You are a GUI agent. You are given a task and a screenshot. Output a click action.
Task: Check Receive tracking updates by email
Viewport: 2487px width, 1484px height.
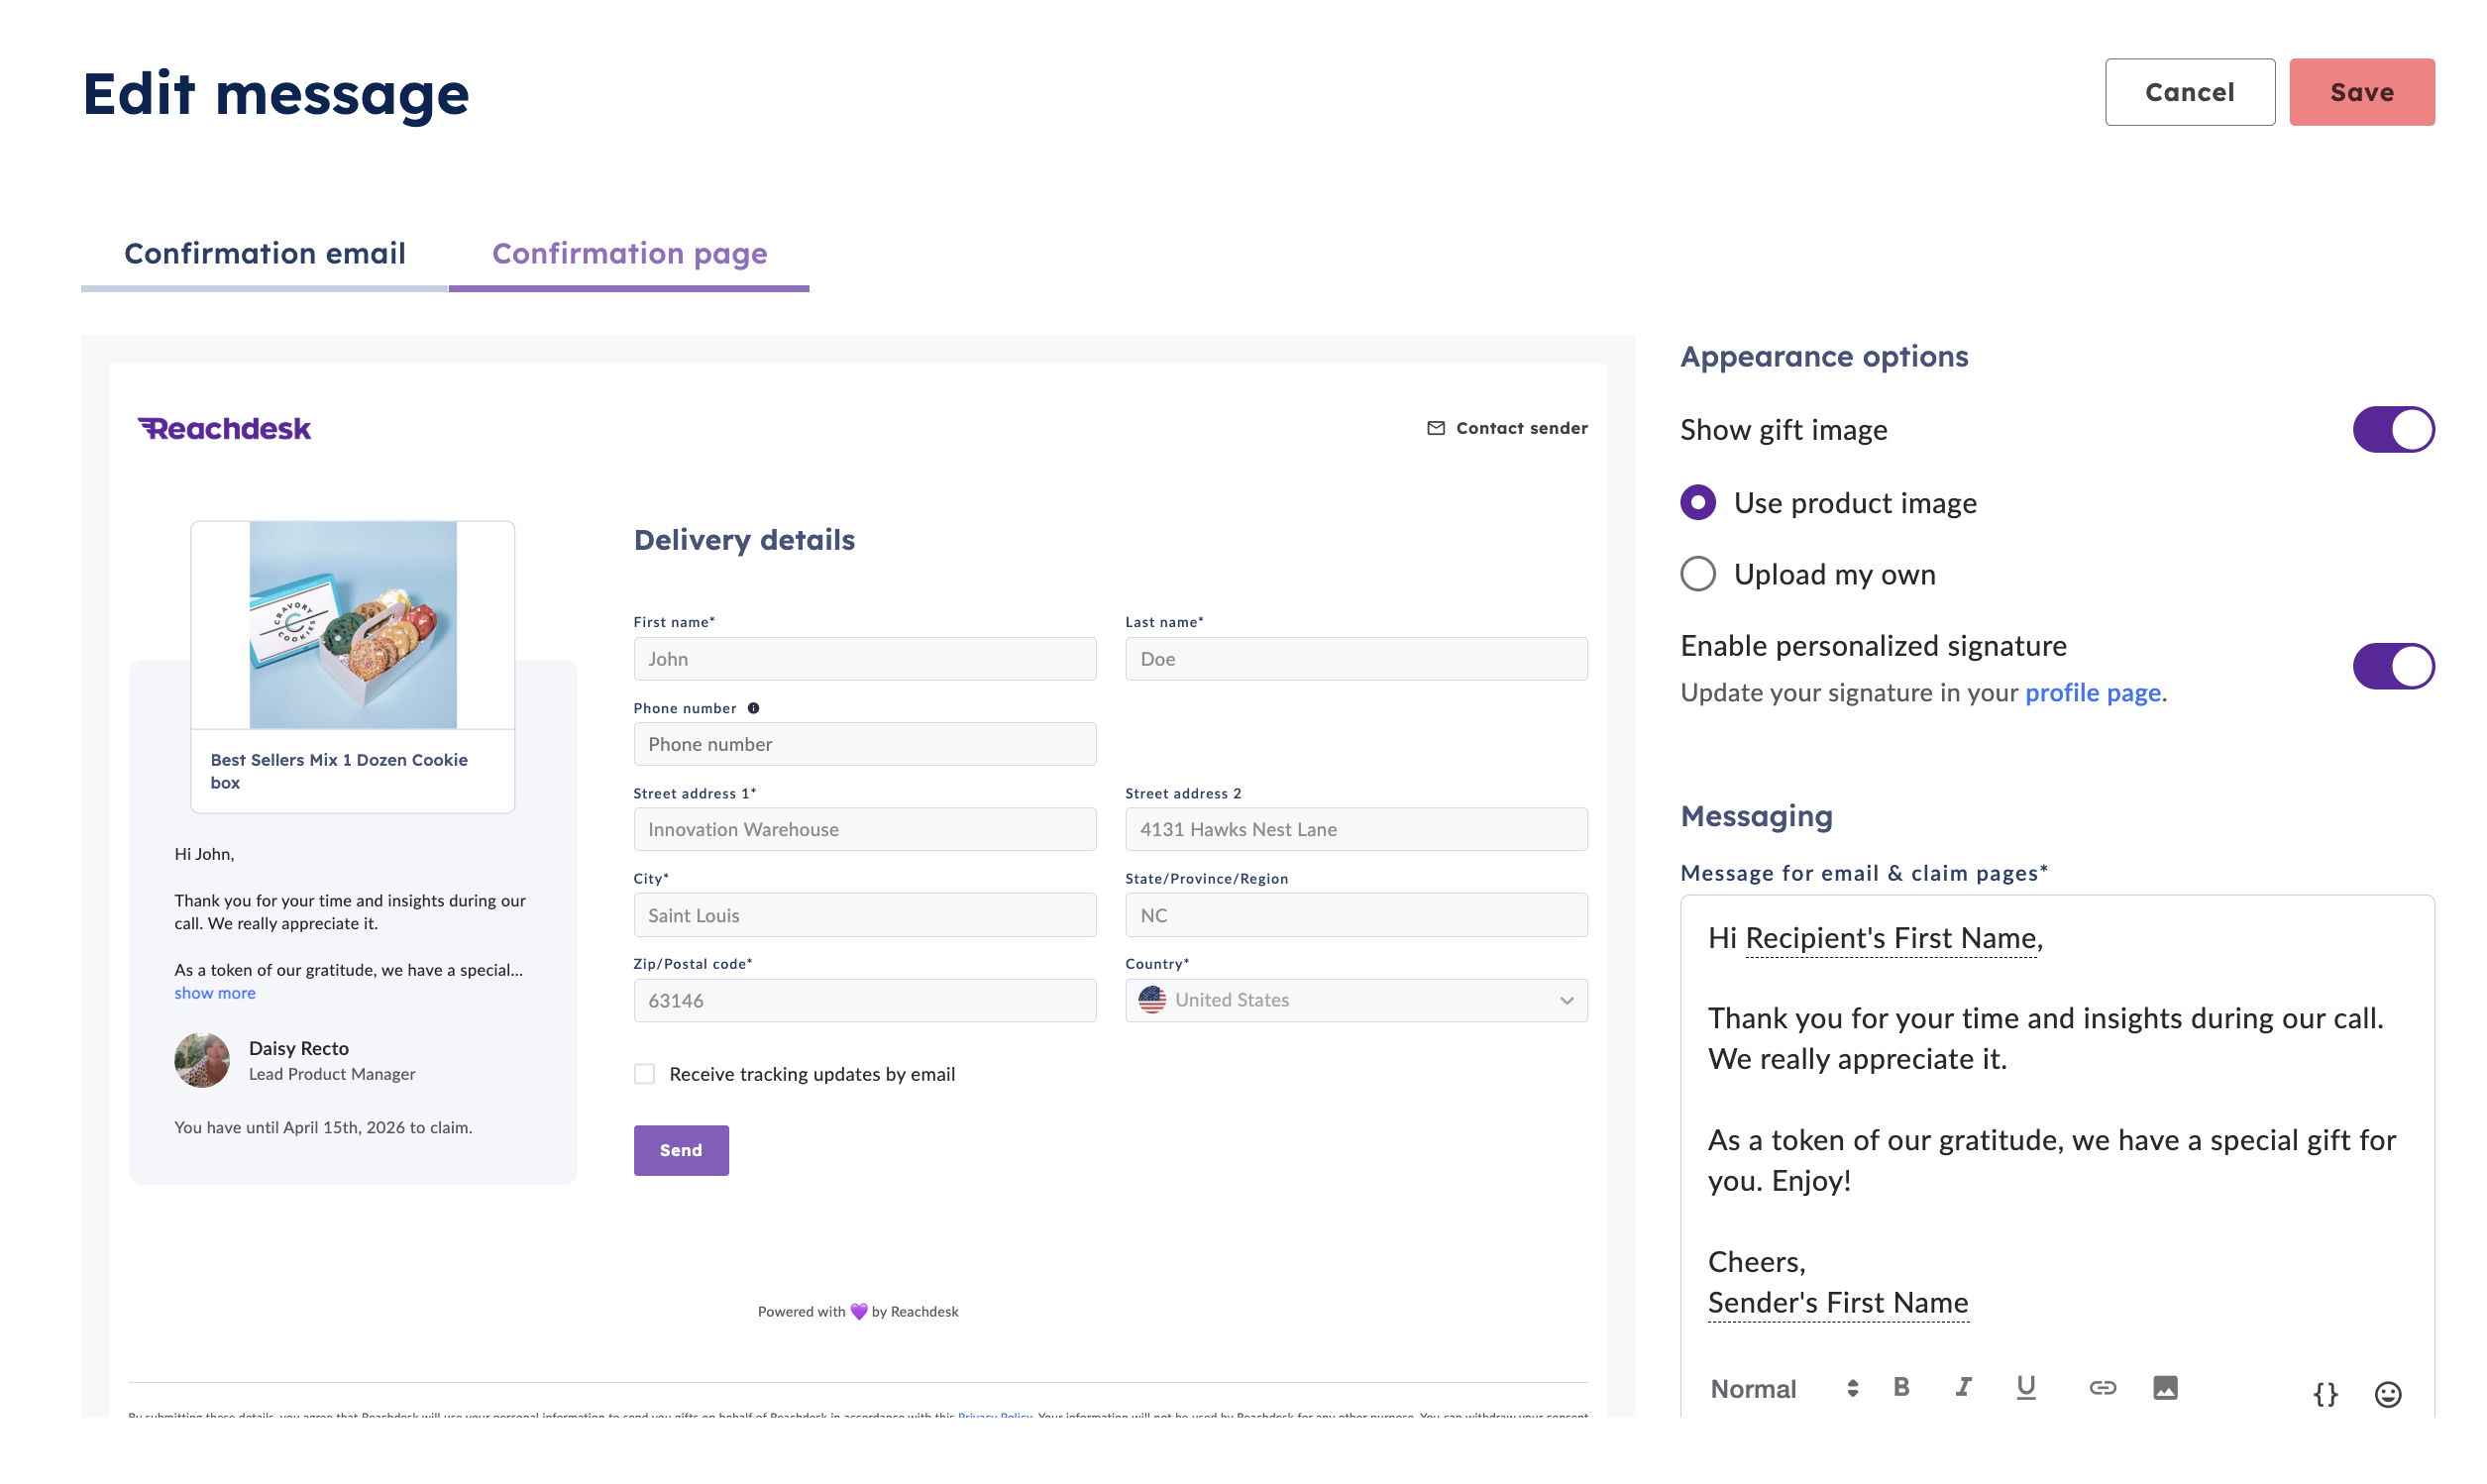pos(644,1074)
